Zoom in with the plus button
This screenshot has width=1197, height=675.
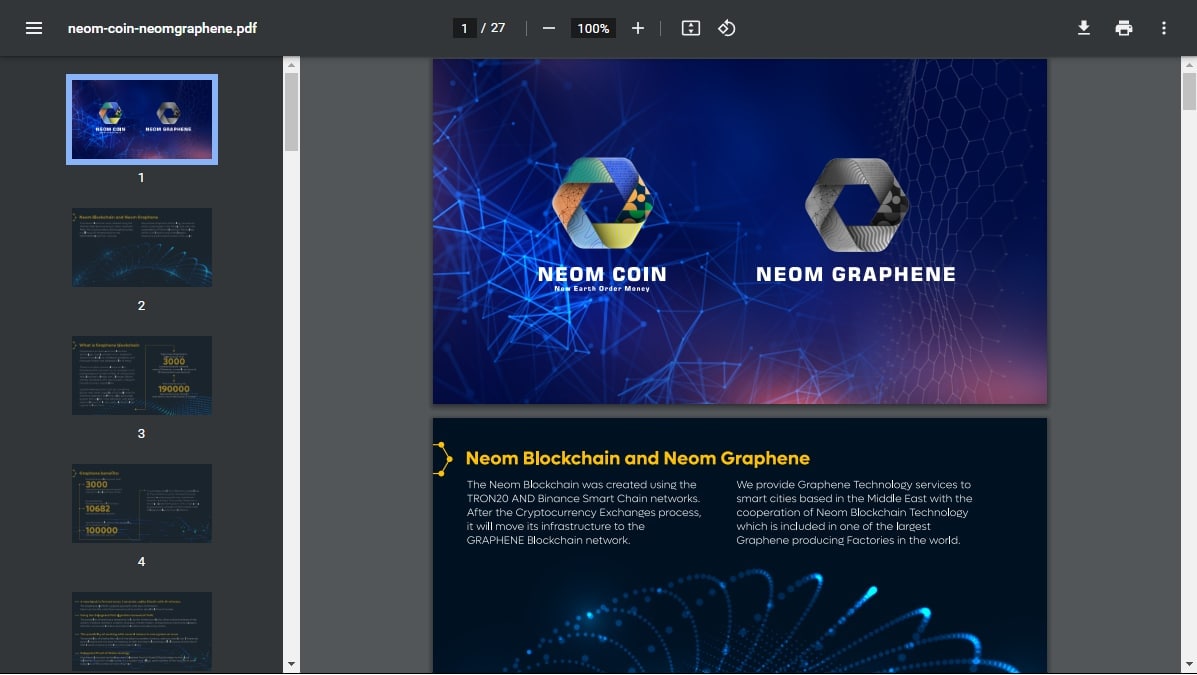[637, 28]
